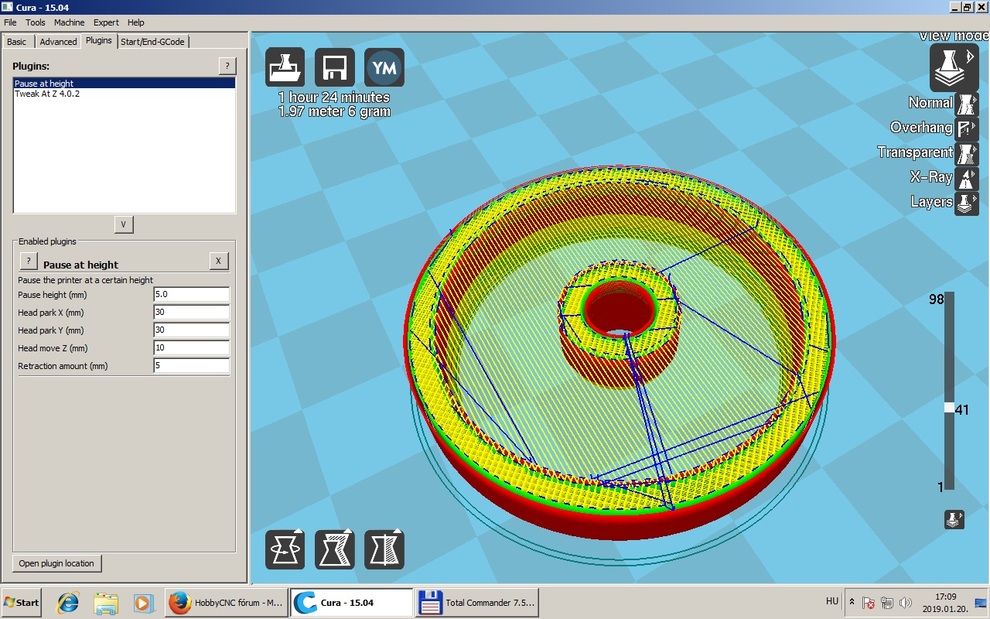Open the Expert menu
This screenshot has width=990, height=619.
pyautogui.click(x=105, y=22)
